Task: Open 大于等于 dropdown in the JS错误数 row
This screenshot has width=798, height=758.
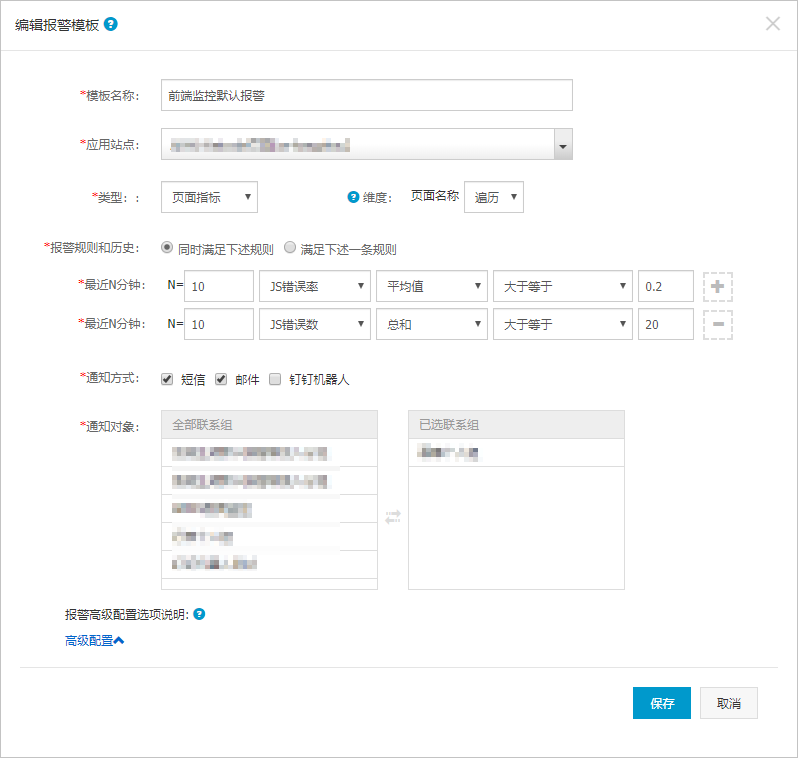Action: point(562,324)
